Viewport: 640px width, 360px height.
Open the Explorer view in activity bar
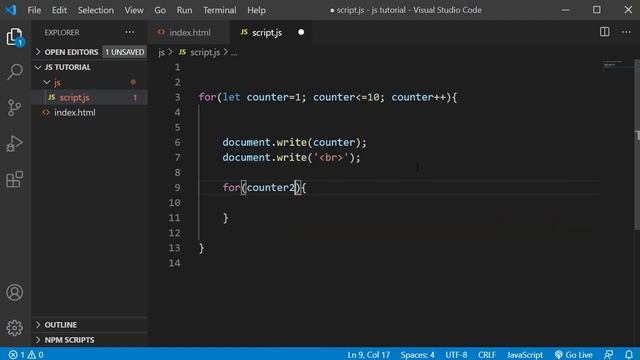point(15,37)
